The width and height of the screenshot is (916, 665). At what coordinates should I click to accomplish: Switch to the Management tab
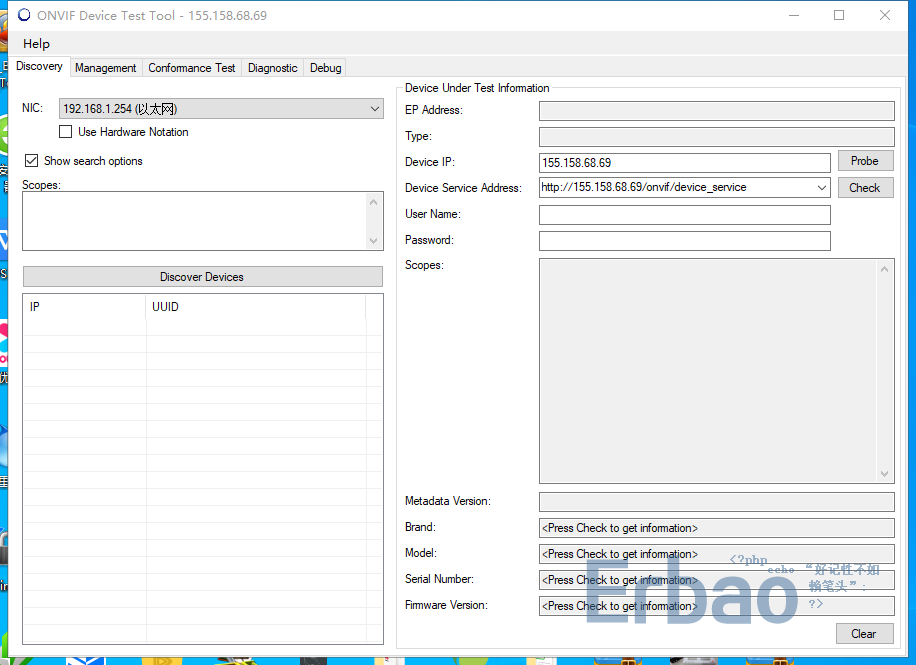tap(105, 68)
